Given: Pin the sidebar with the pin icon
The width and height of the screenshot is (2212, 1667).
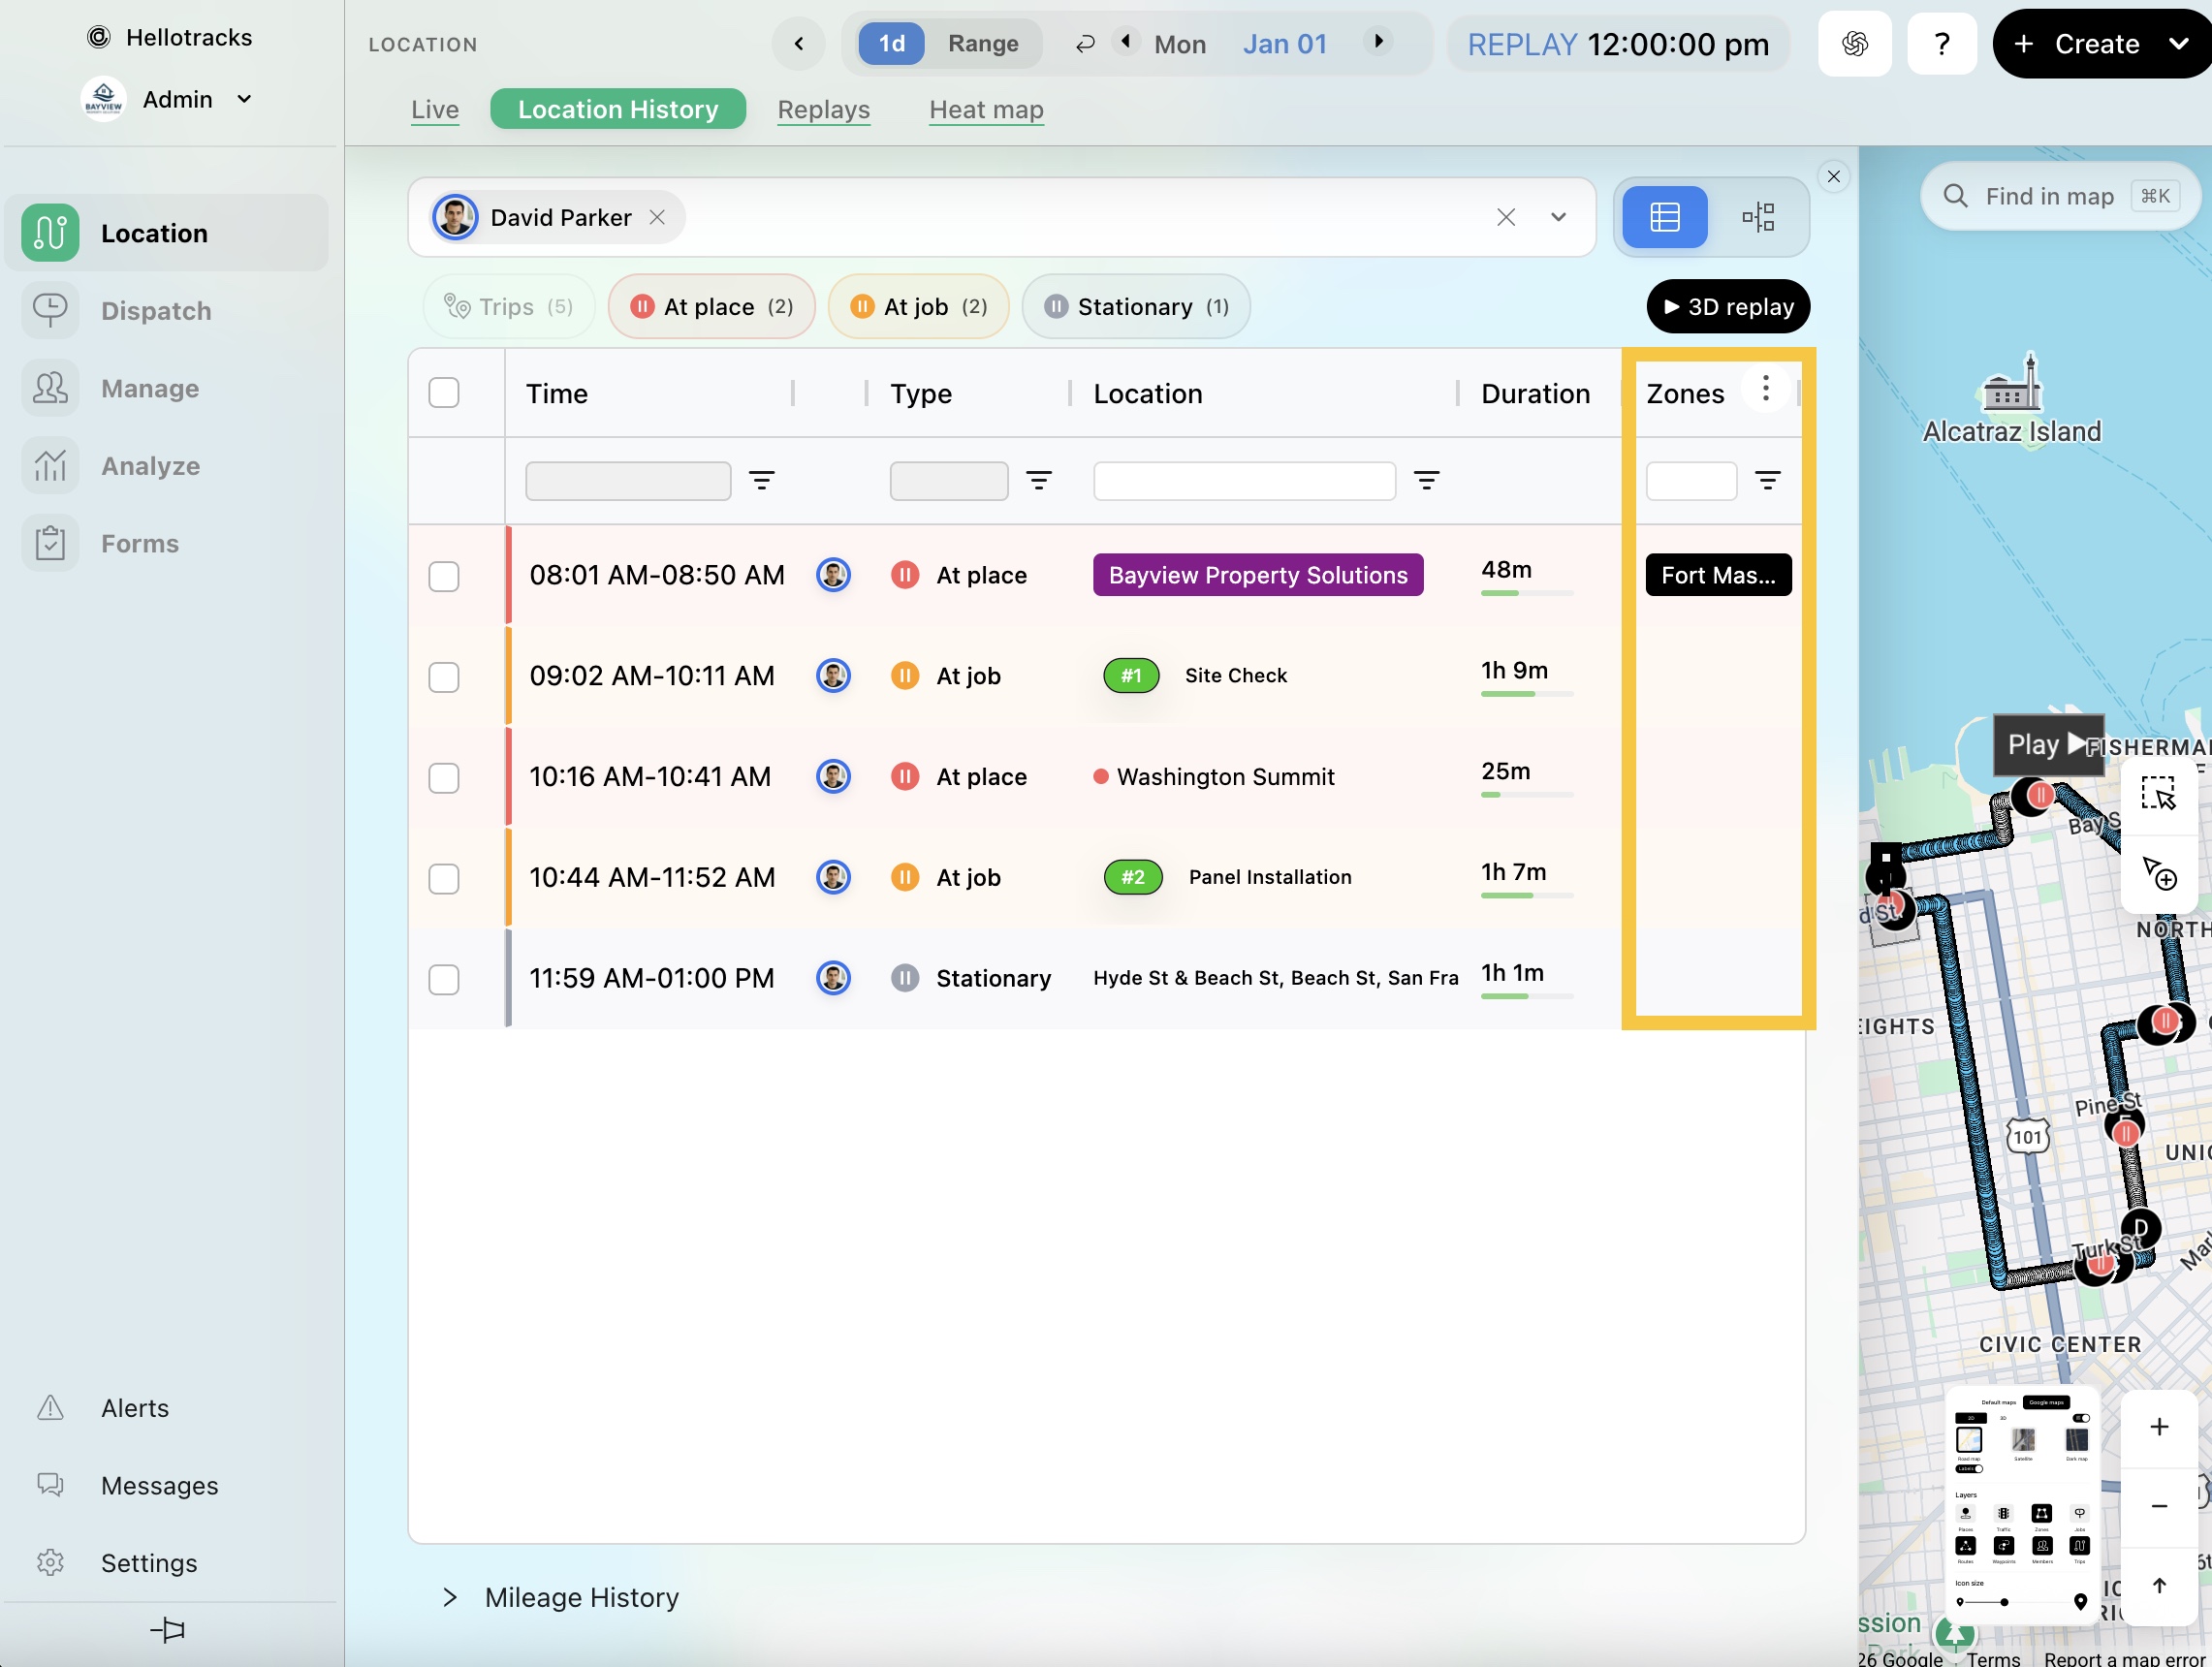Looking at the screenshot, I should (167, 1631).
